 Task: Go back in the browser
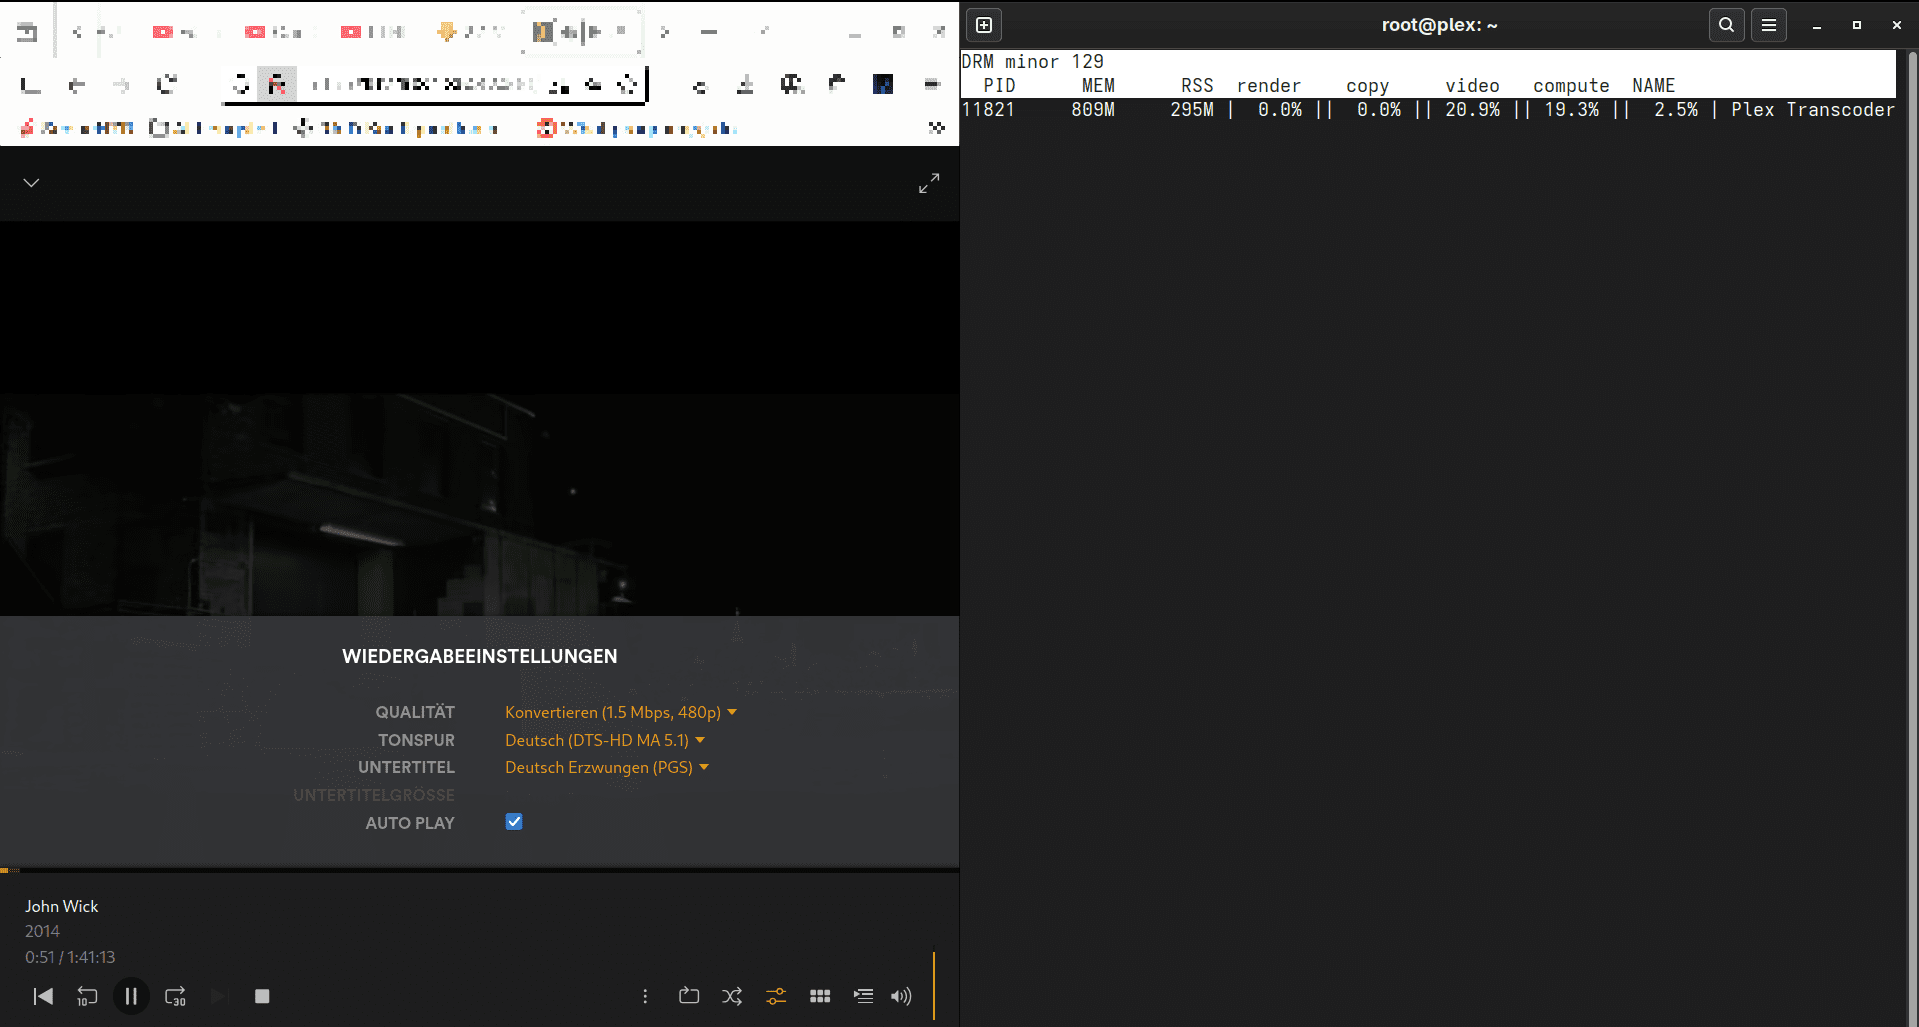(76, 85)
